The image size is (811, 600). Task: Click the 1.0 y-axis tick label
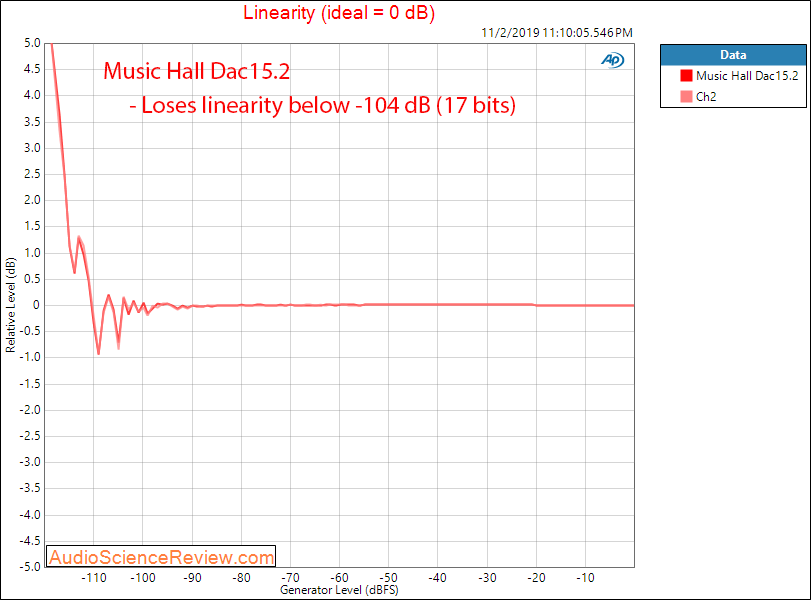tap(32, 253)
